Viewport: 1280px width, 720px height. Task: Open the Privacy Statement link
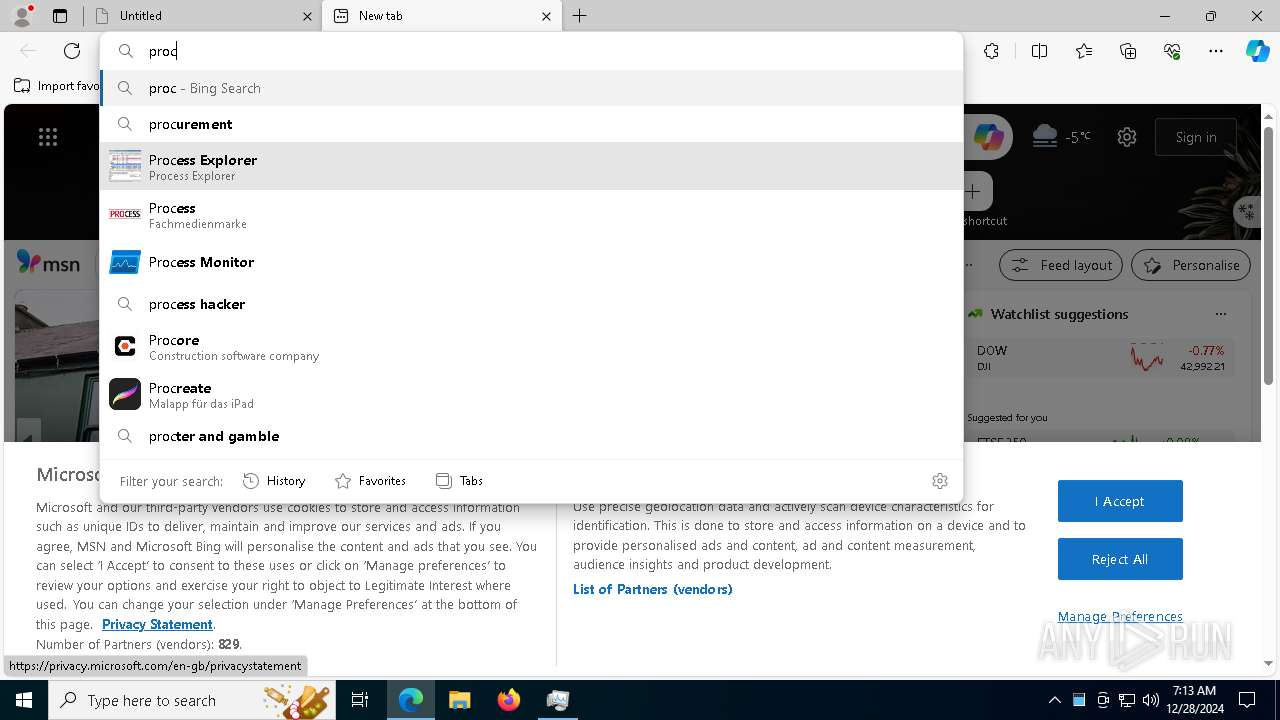[x=157, y=624]
